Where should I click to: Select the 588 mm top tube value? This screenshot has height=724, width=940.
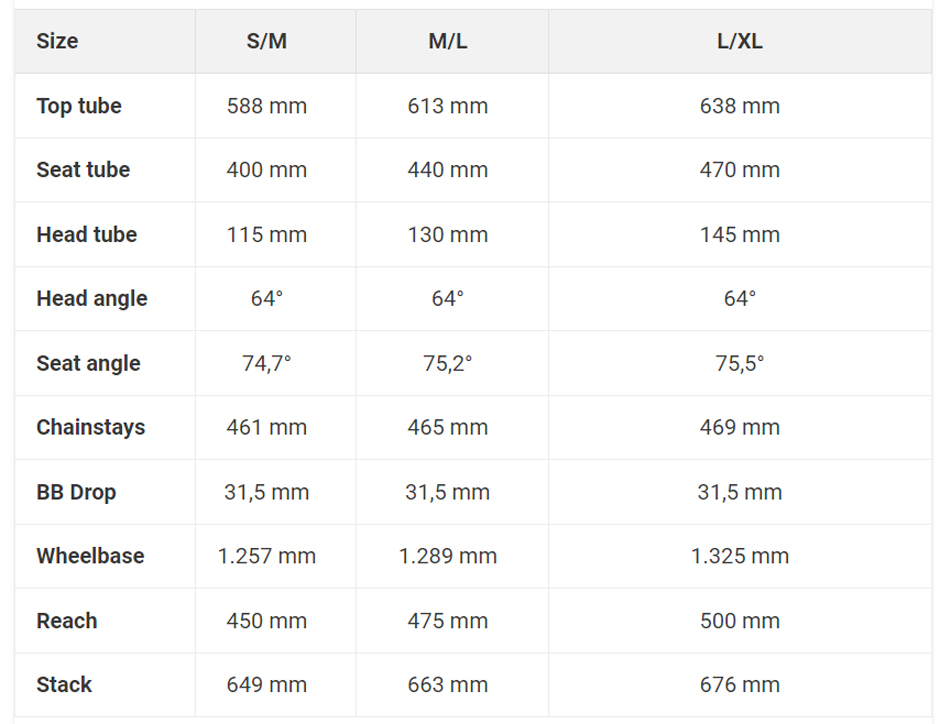(x=267, y=106)
